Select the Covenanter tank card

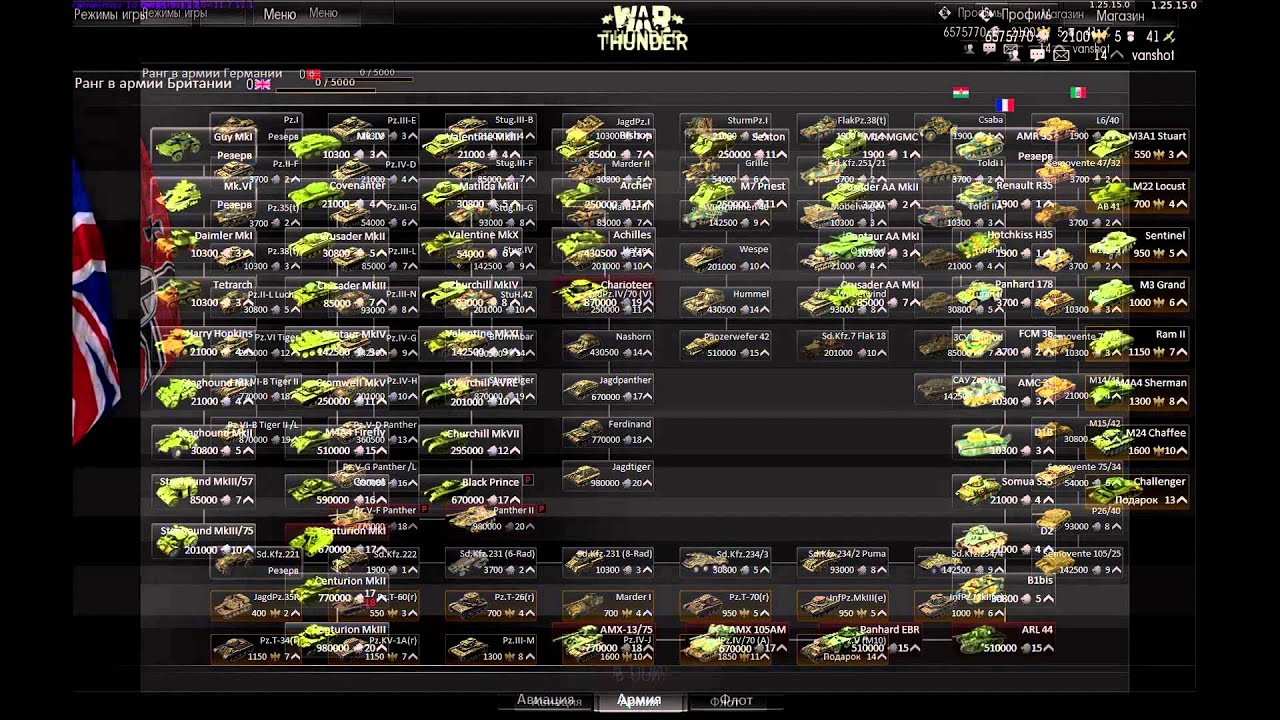(337, 195)
